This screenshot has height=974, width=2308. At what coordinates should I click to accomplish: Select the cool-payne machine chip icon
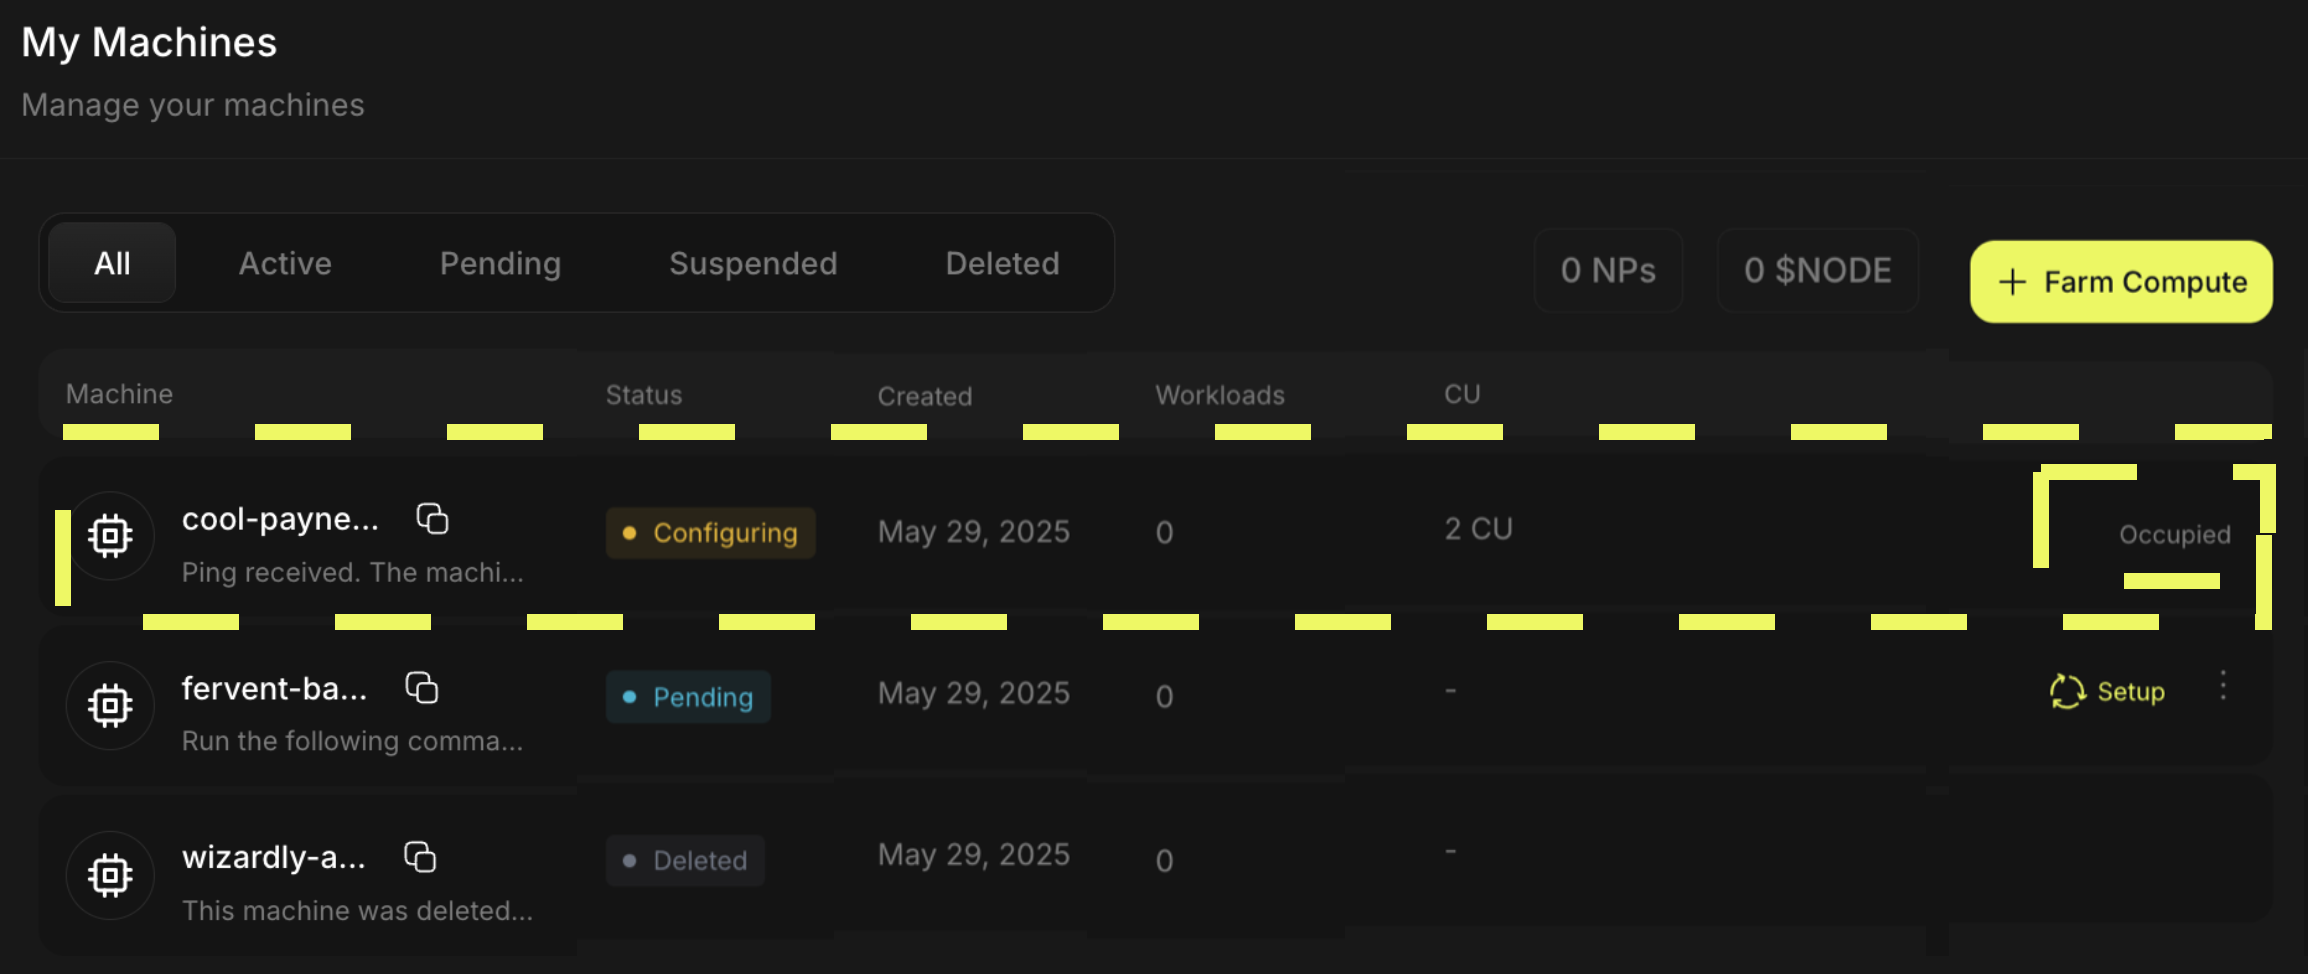111,535
